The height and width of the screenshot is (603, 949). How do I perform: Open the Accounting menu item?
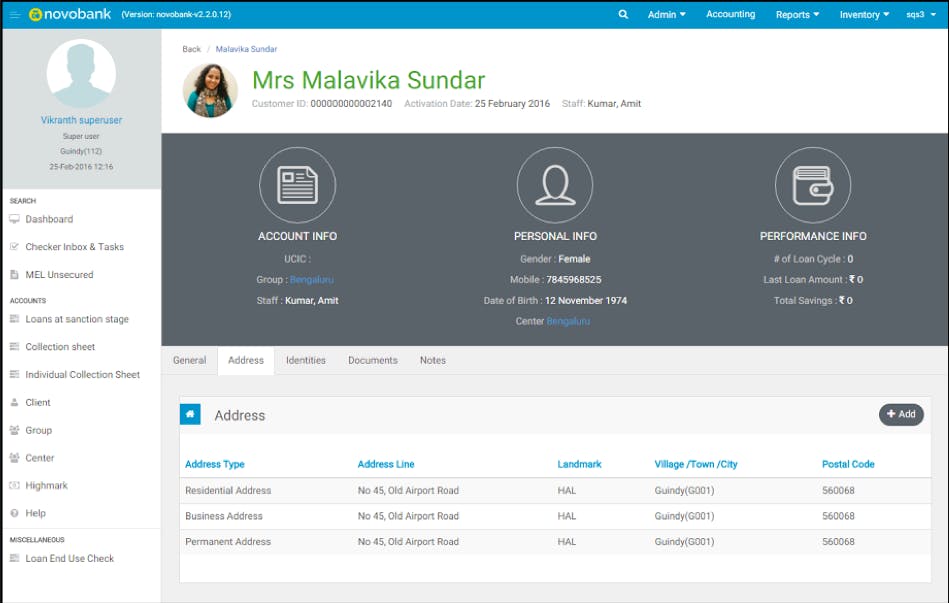pos(731,15)
